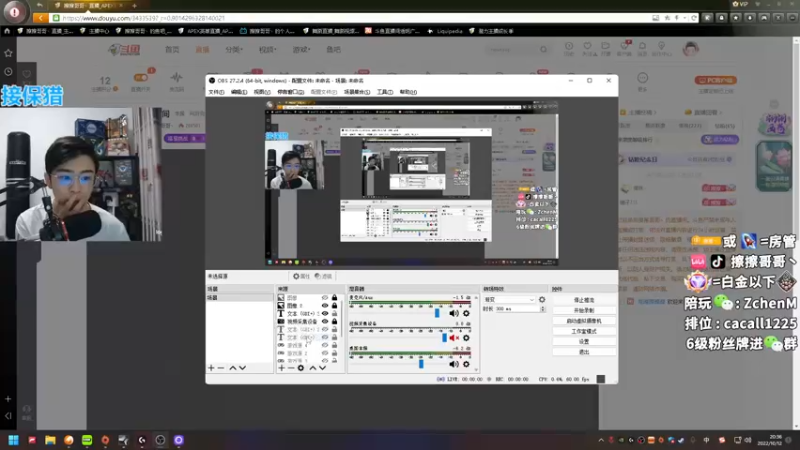Remove source with the minus under sources list
This screenshot has width=800, height=450.
291,368
